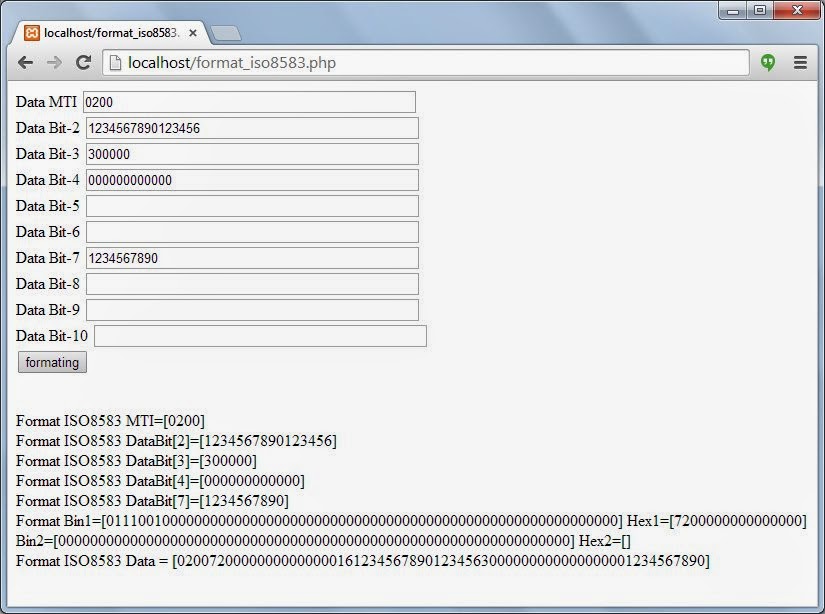This screenshot has width=825, height=614.
Task: Click the XAMPP favicon on the tab
Action: tap(32, 33)
